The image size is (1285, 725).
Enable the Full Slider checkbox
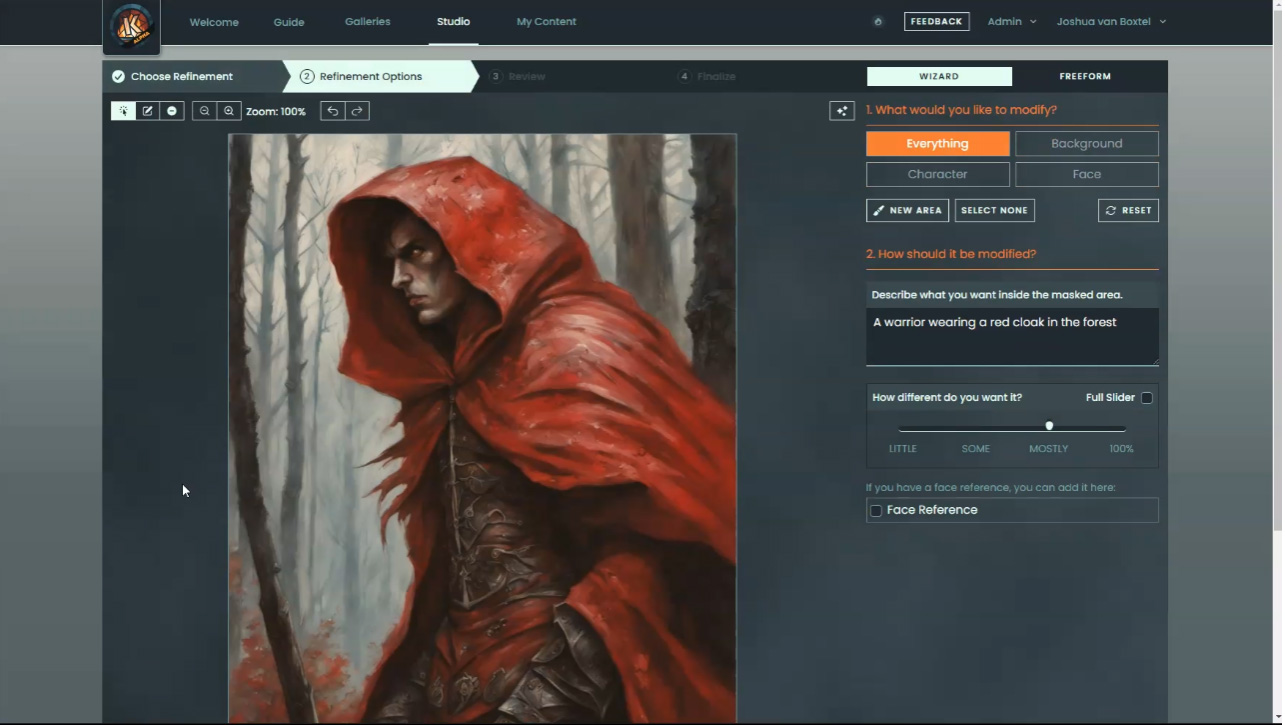click(1147, 398)
